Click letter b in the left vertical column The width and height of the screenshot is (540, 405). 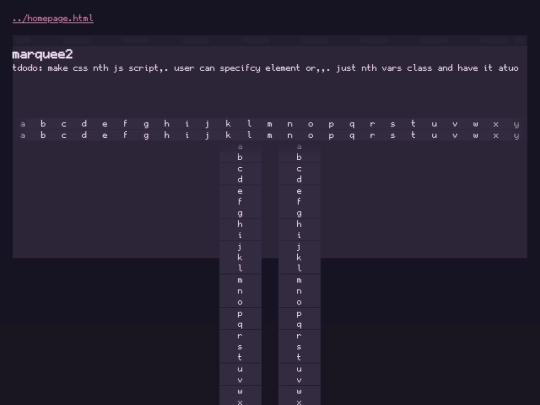click(x=240, y=157)
